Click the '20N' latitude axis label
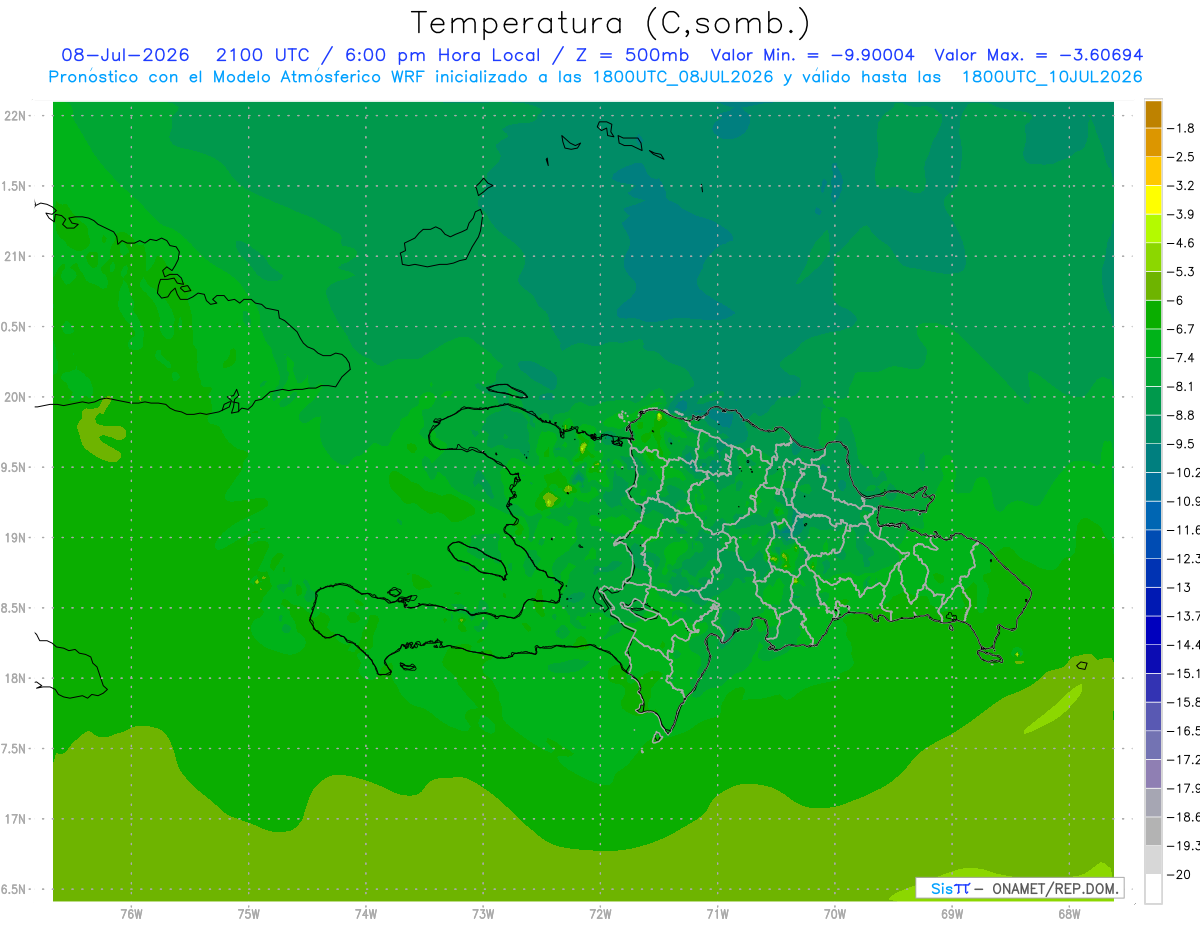Viewport: 1200px width, 927px height. pyautogui.click(x=14, y=397)
